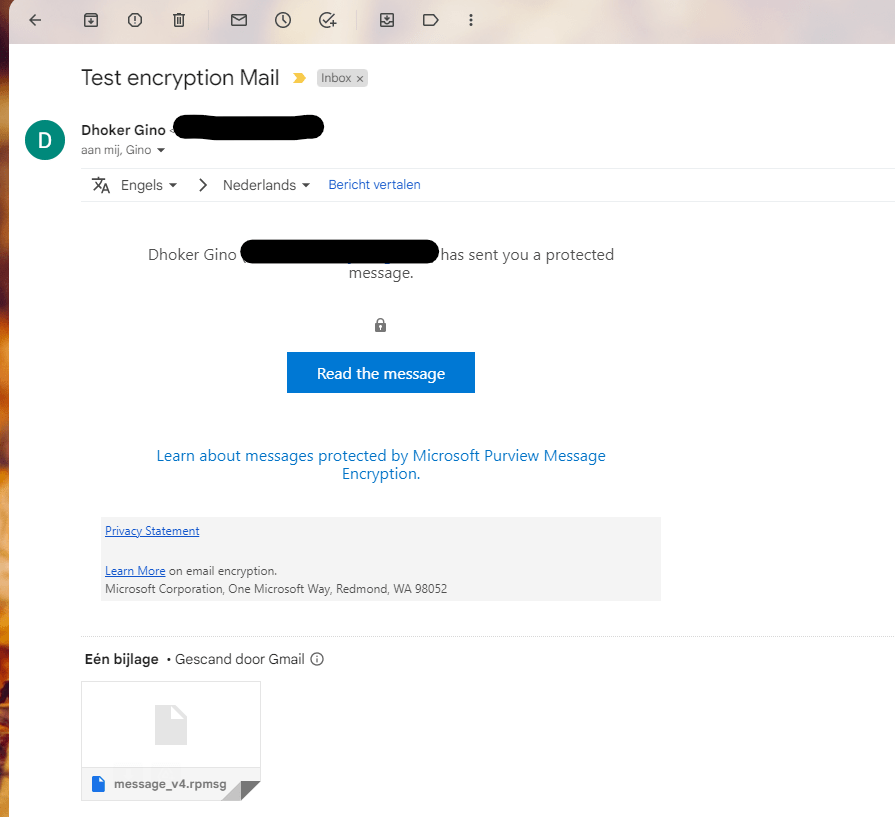Click Bericht vertalen to translate
The width and height of the screenshot is (895, 817).
(x=374, y=185)
